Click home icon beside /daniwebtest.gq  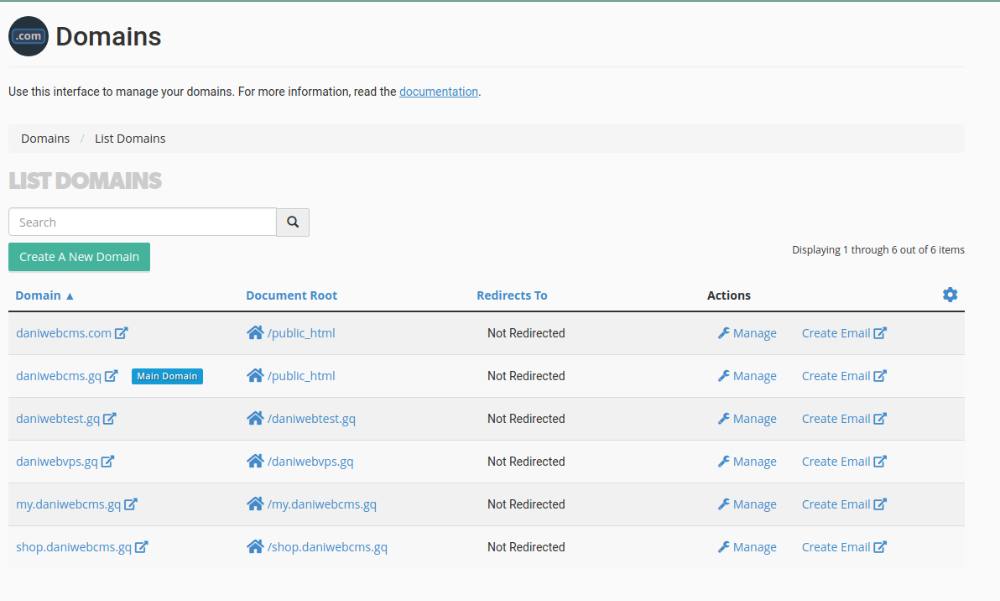[255, 418]
